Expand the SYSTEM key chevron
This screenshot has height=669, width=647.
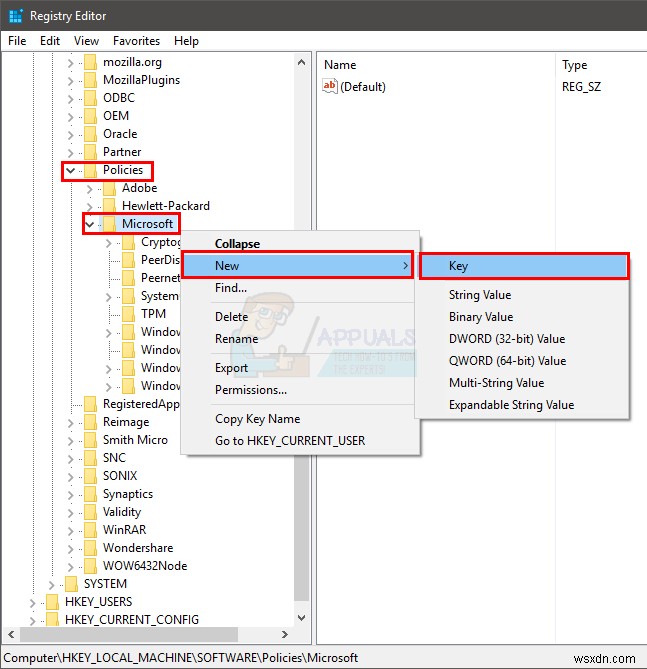click(x=51, y=585)
